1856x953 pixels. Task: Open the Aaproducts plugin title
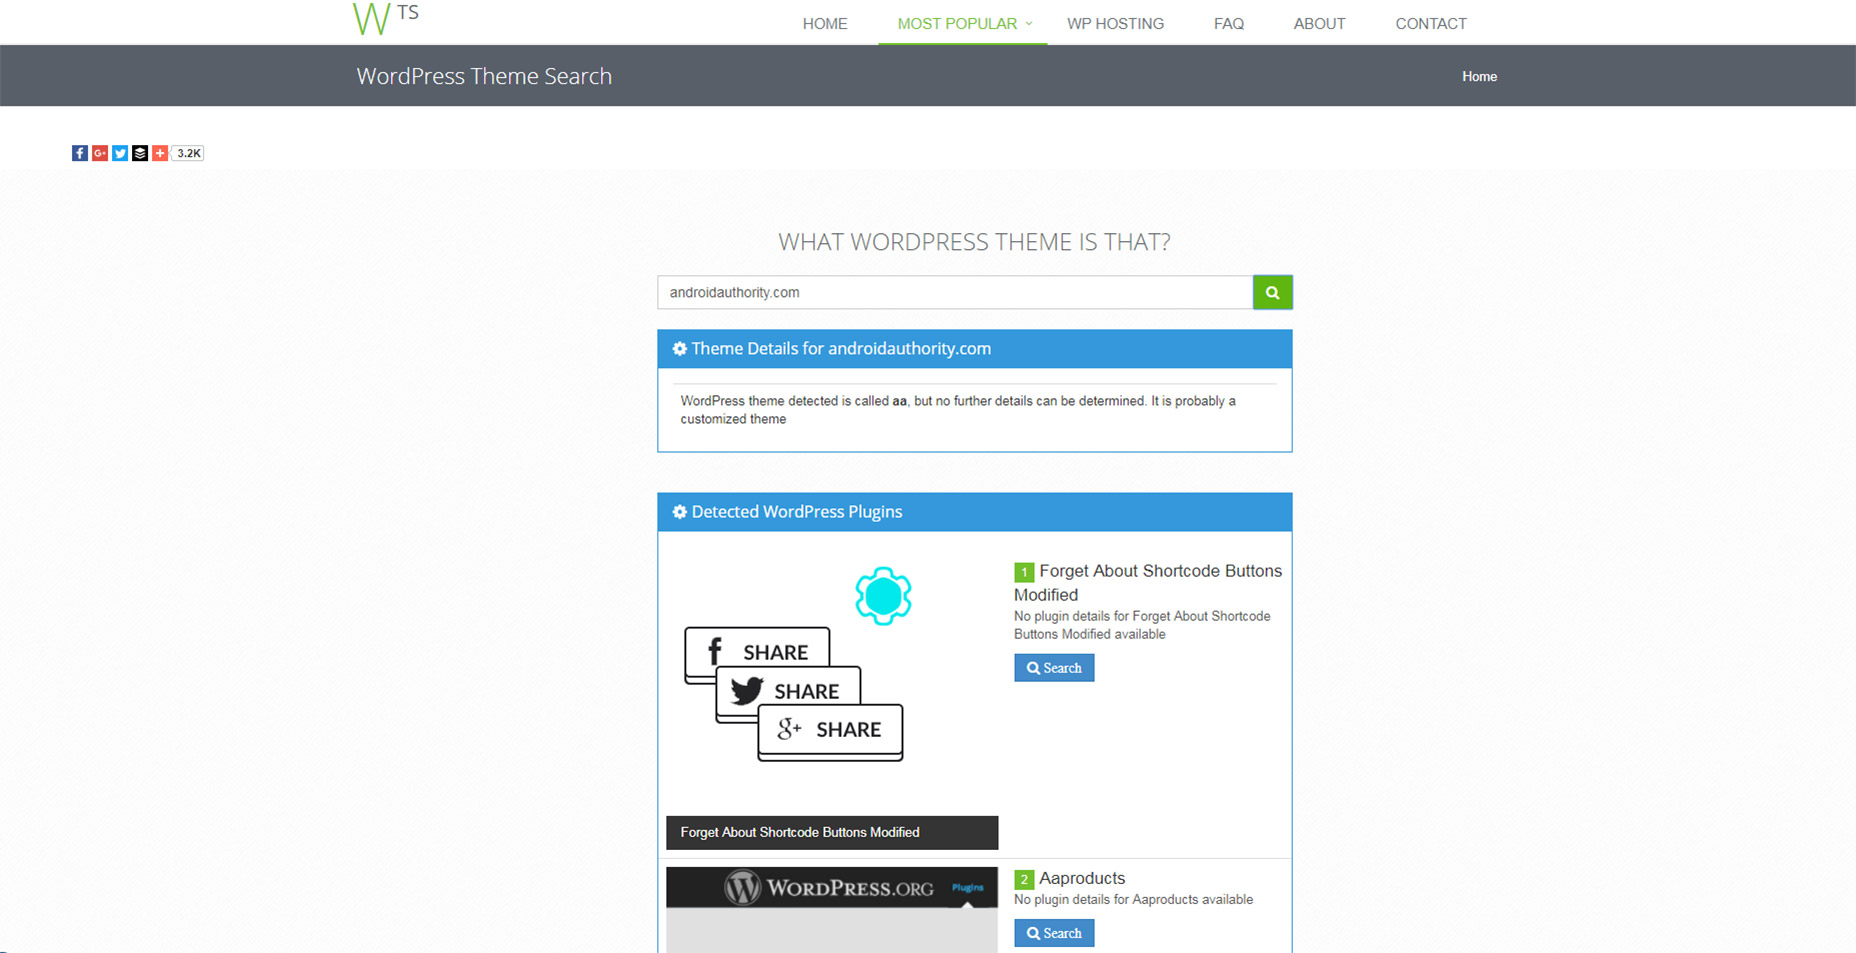tap(1082, 878)
